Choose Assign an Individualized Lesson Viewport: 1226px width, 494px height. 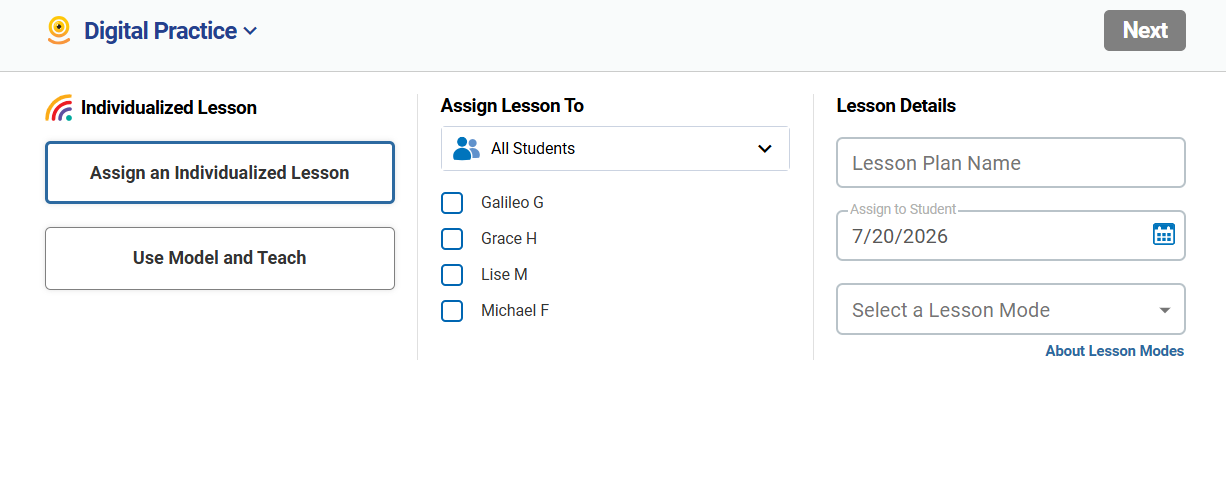pyautogui.click(x=220, y=173)
